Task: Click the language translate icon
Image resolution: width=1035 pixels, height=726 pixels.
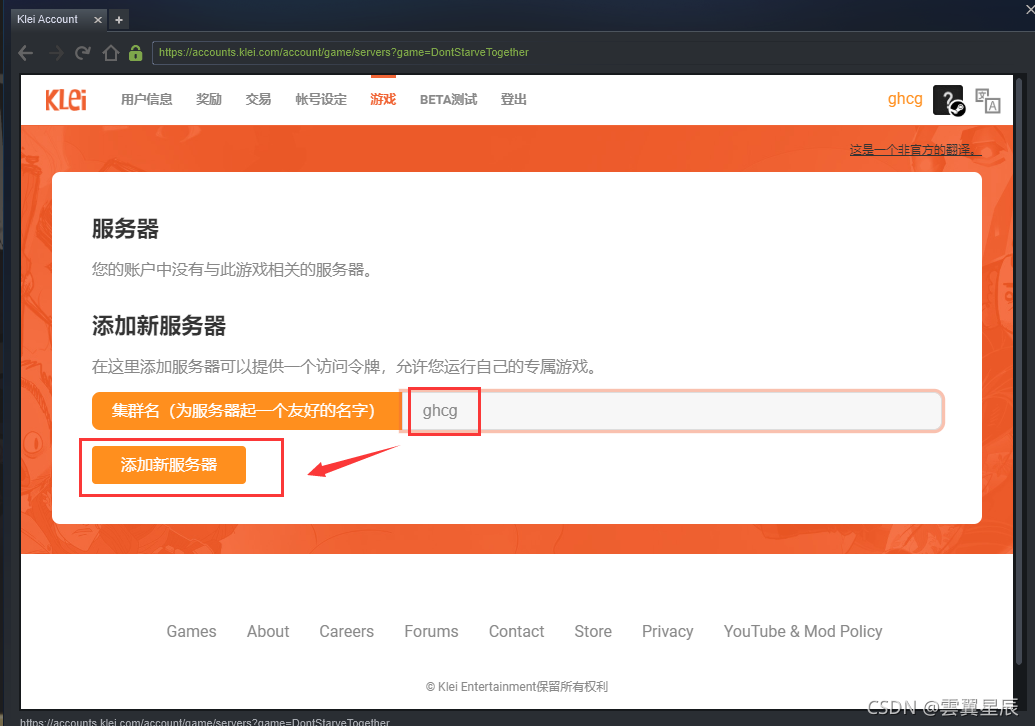Action: click(987, 101)
